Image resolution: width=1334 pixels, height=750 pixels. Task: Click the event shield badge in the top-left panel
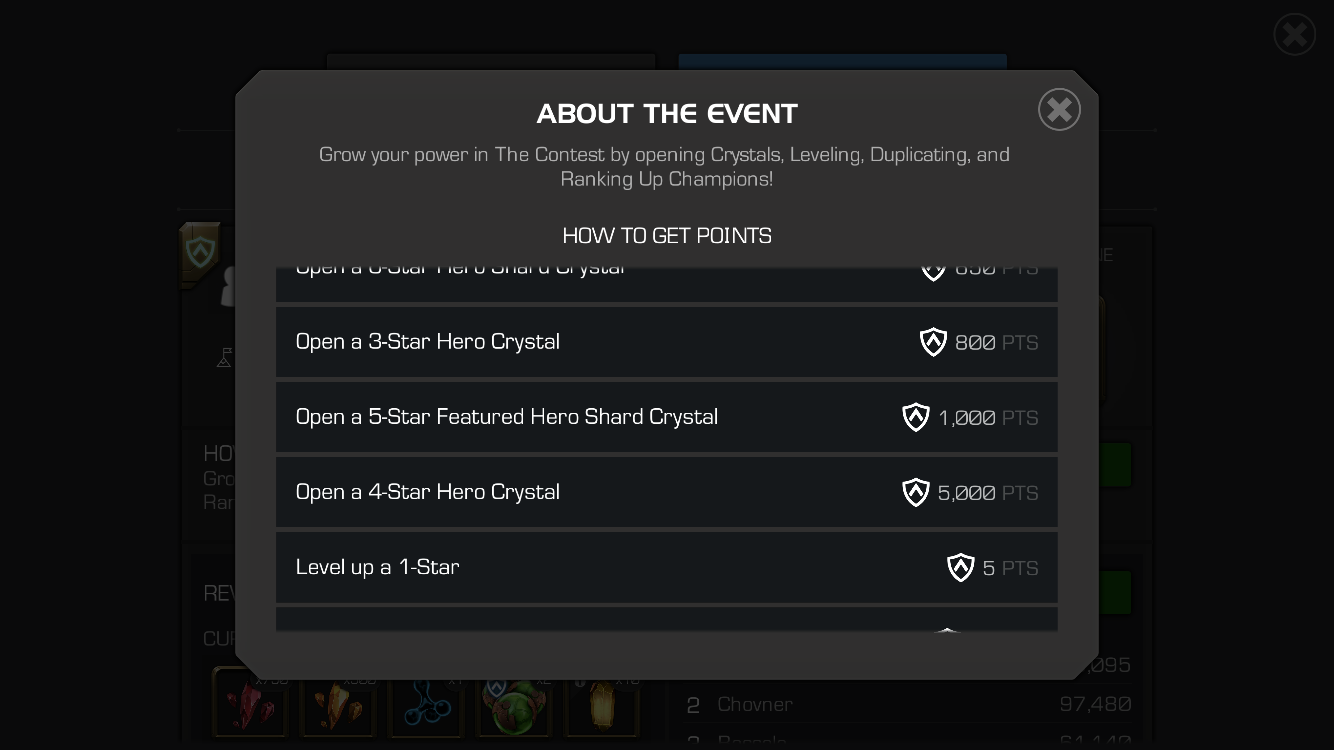click(x=200, y=253)
